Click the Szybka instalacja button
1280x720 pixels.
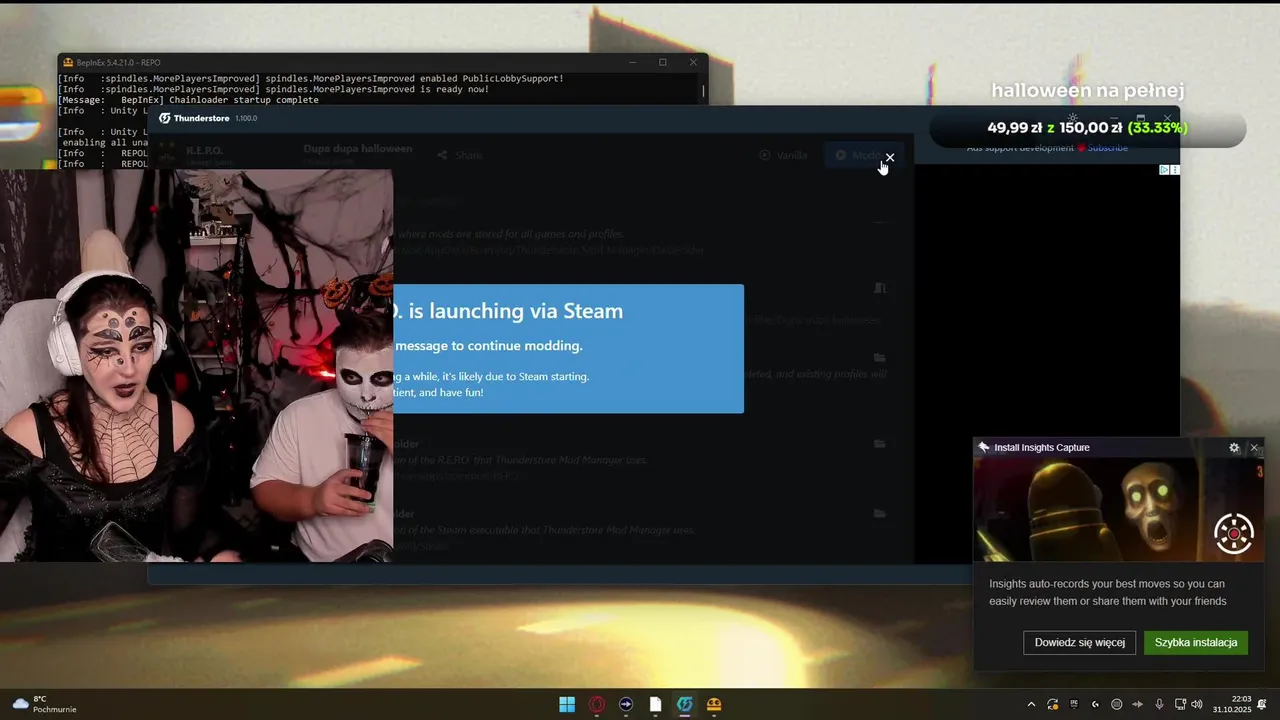[x=1196, y=642]
